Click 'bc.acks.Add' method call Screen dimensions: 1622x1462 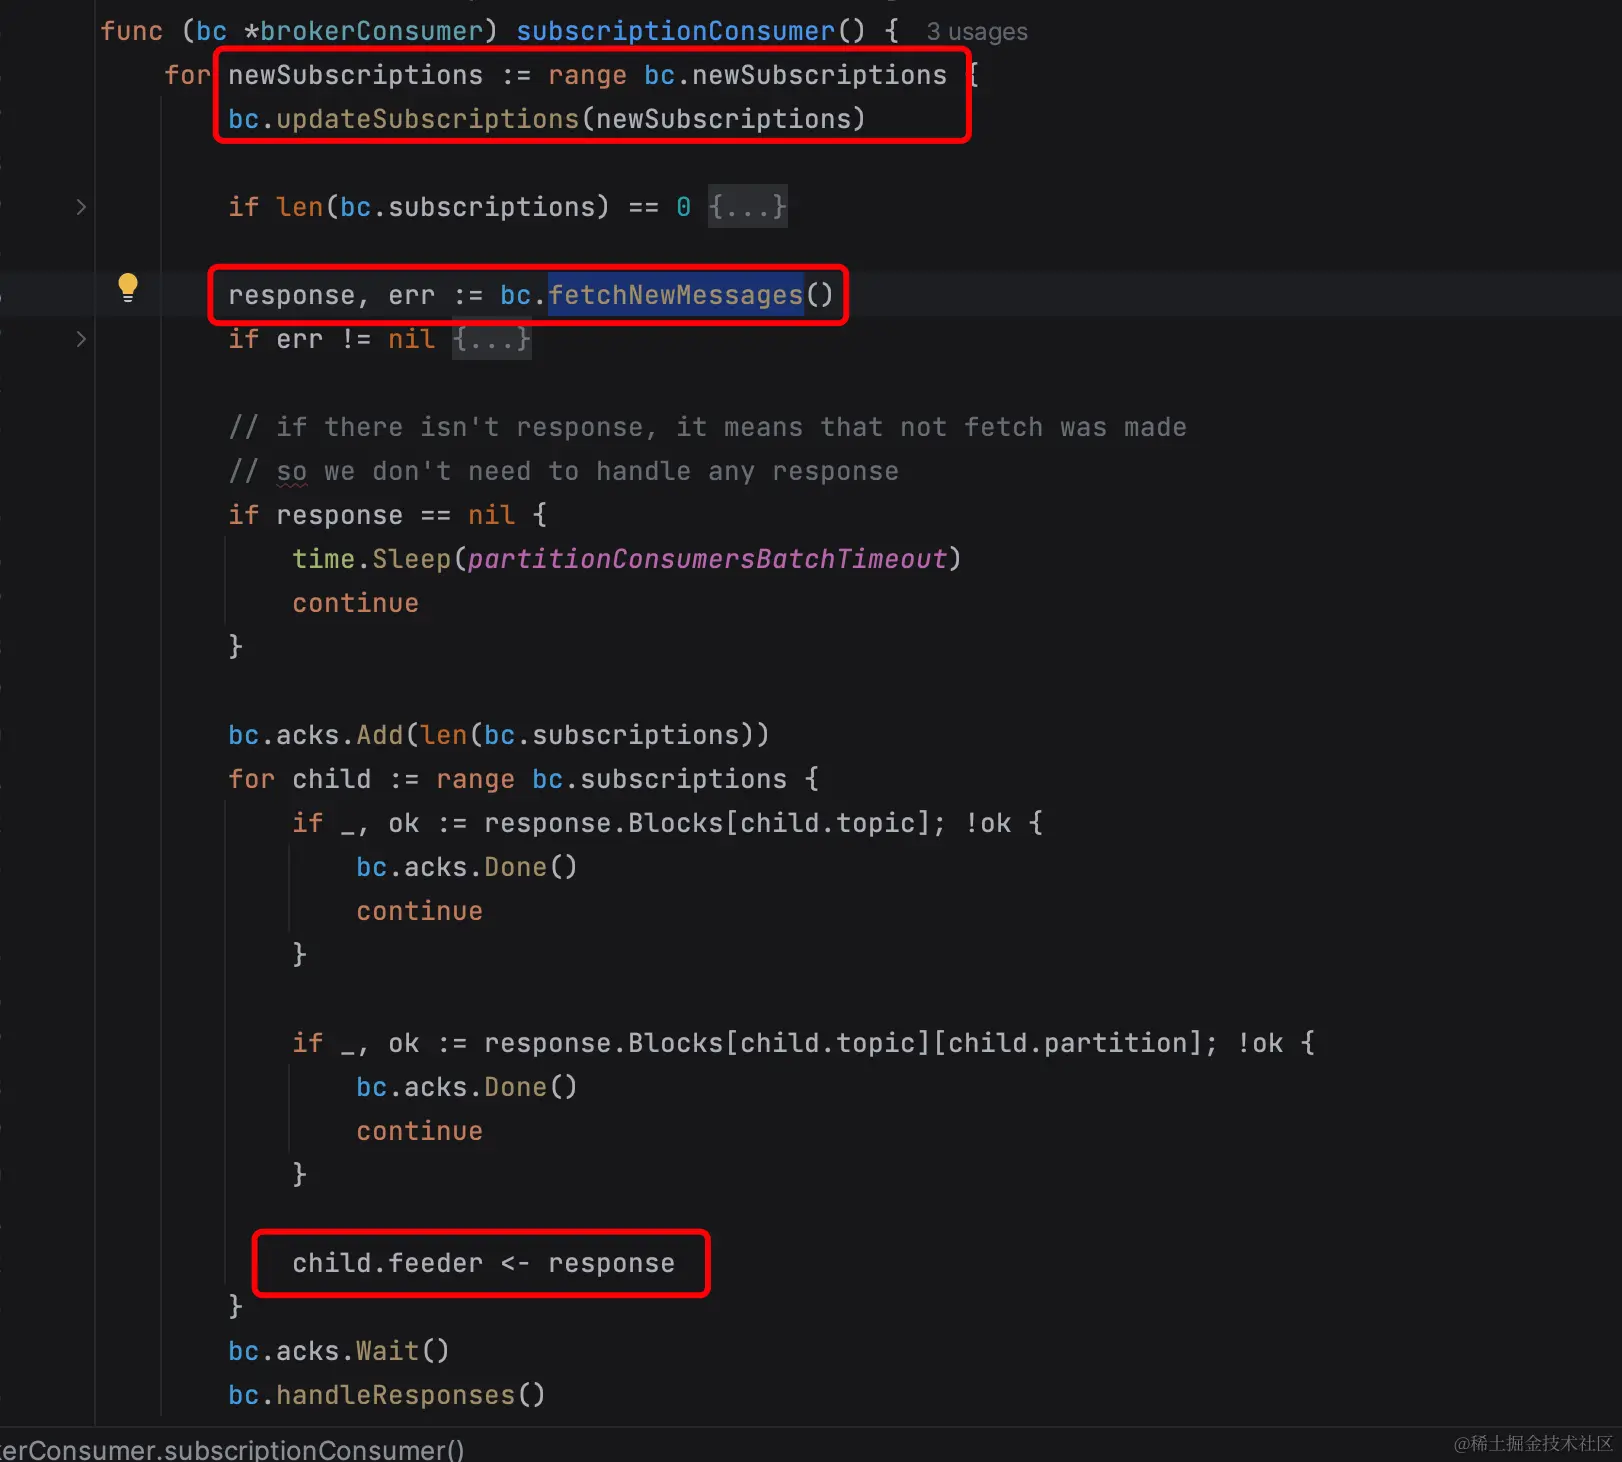coord(316,735)
